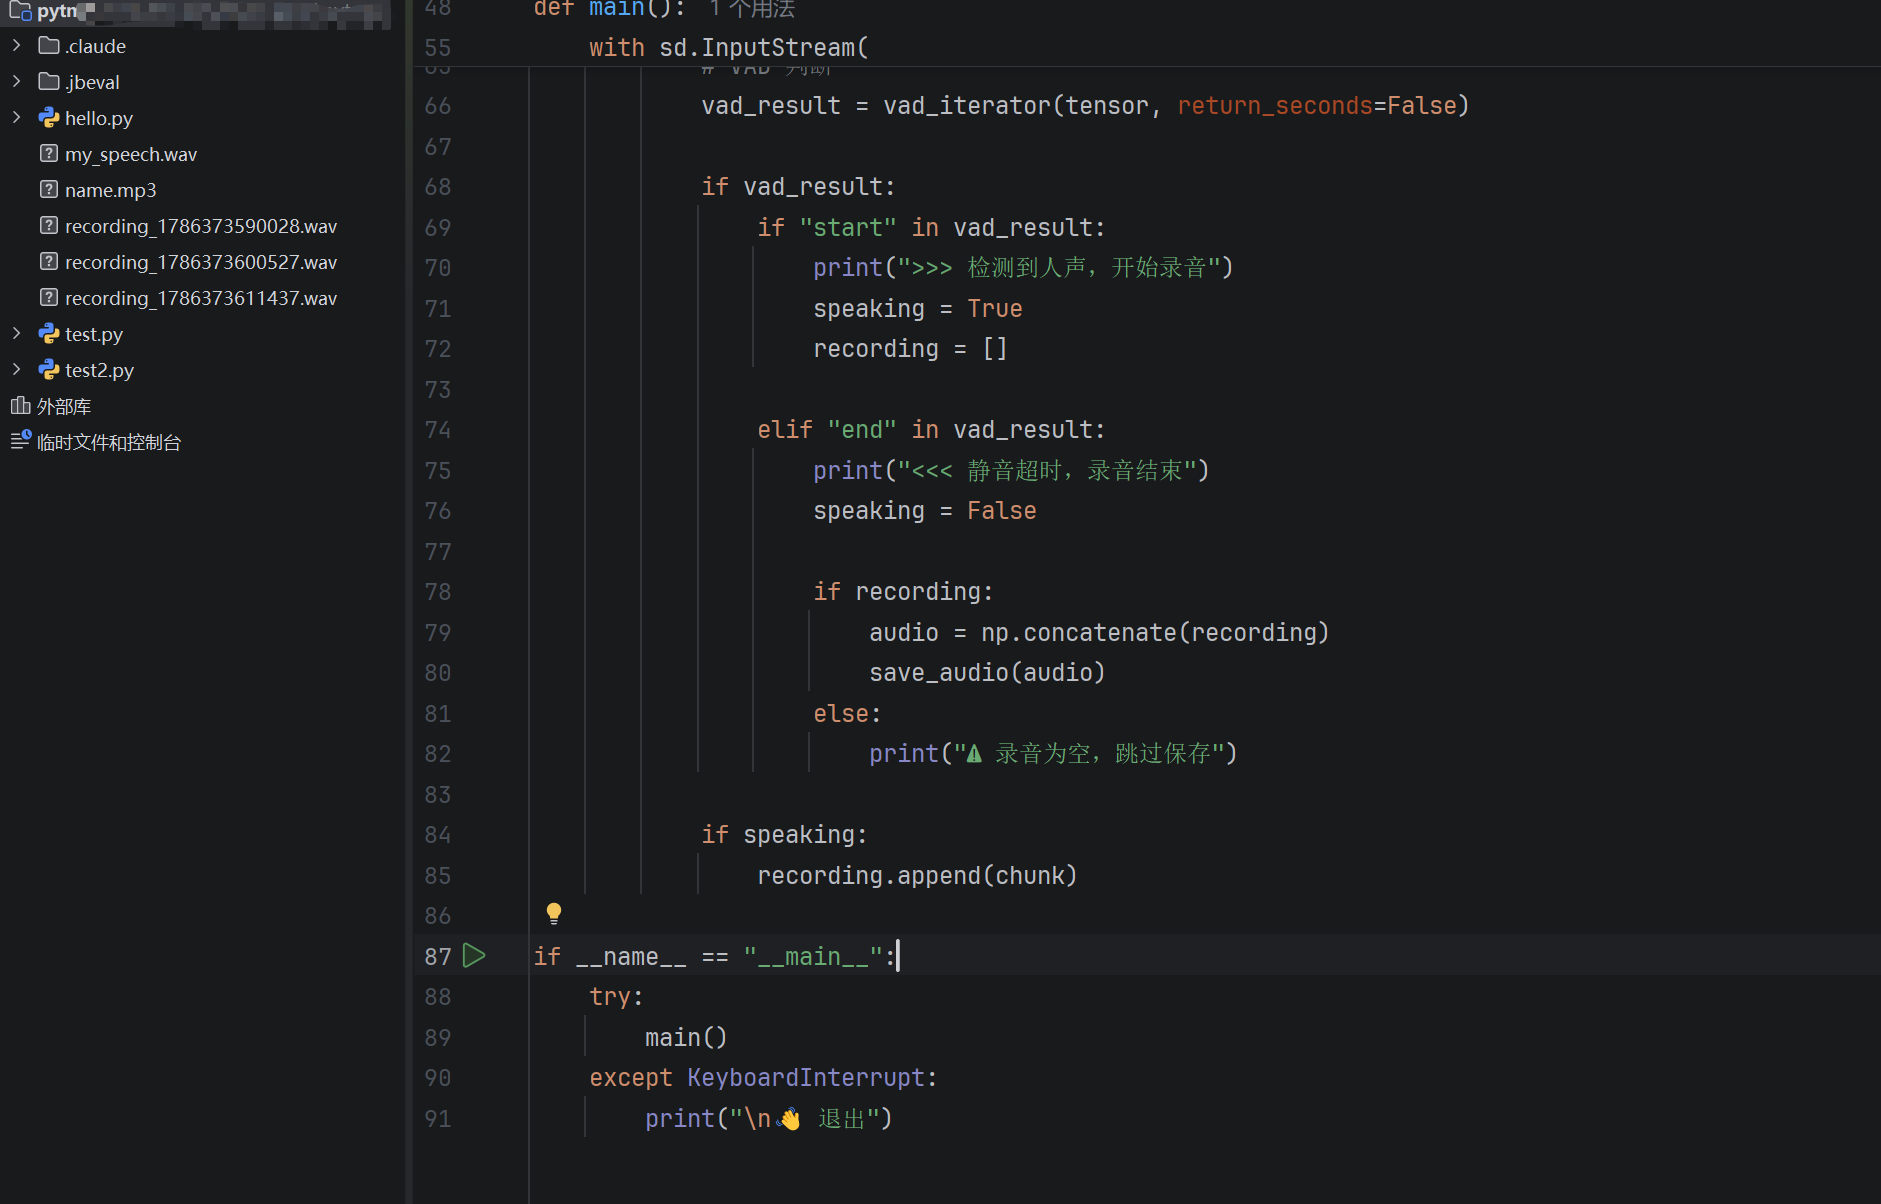Click the vad_iterator function call

point(967,106)
